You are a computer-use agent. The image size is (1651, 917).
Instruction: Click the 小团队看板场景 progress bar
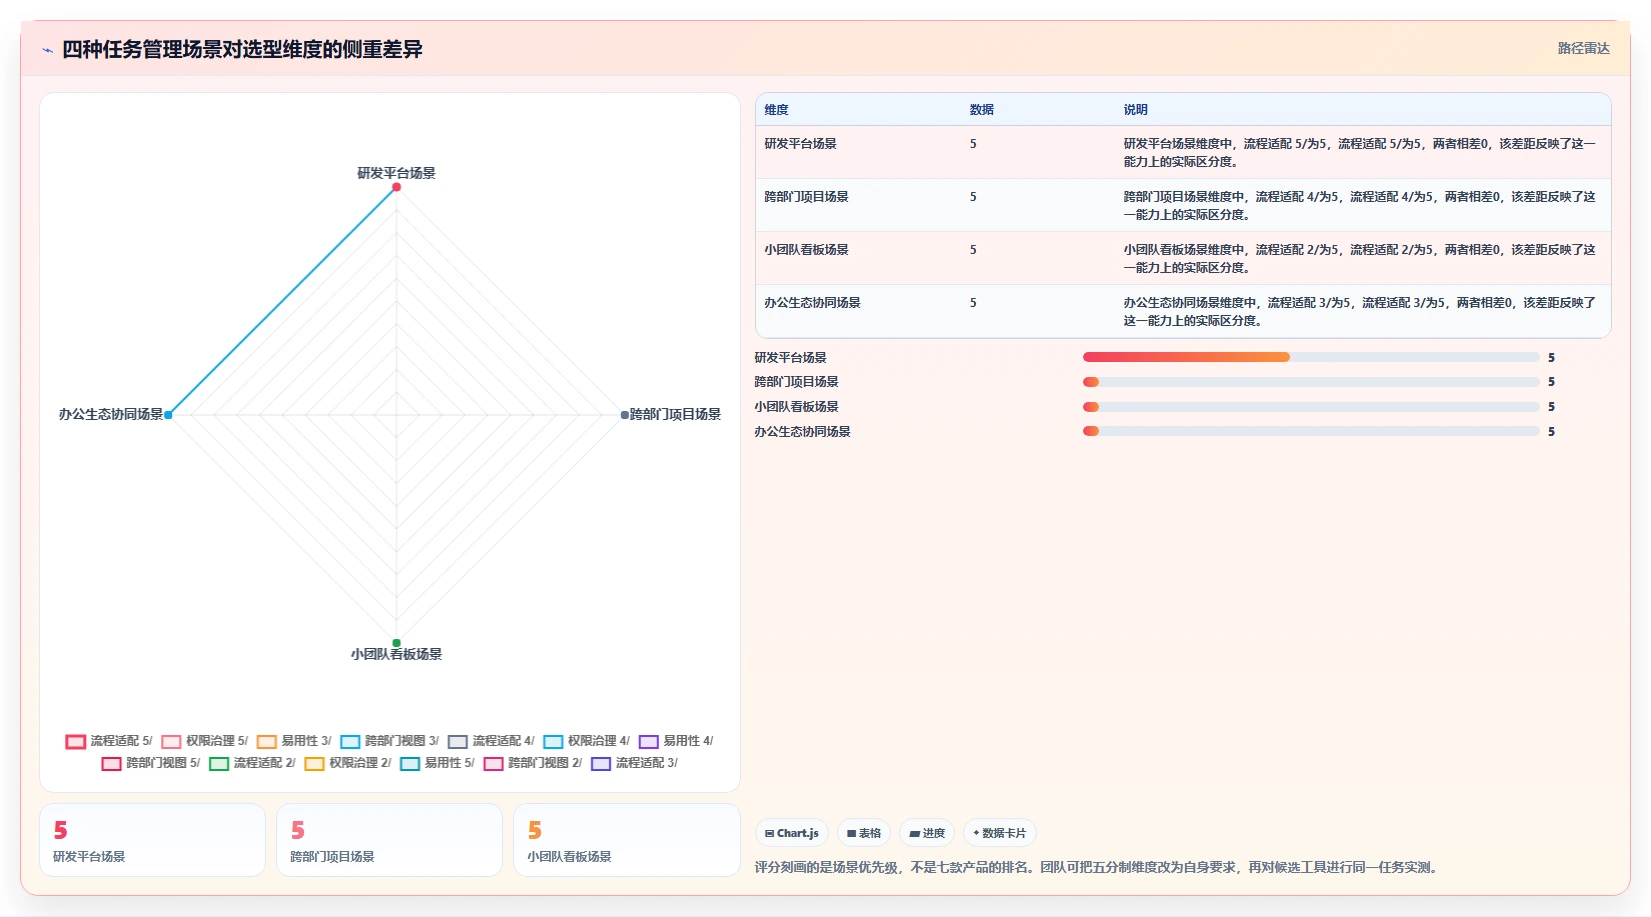(1311, 407)
